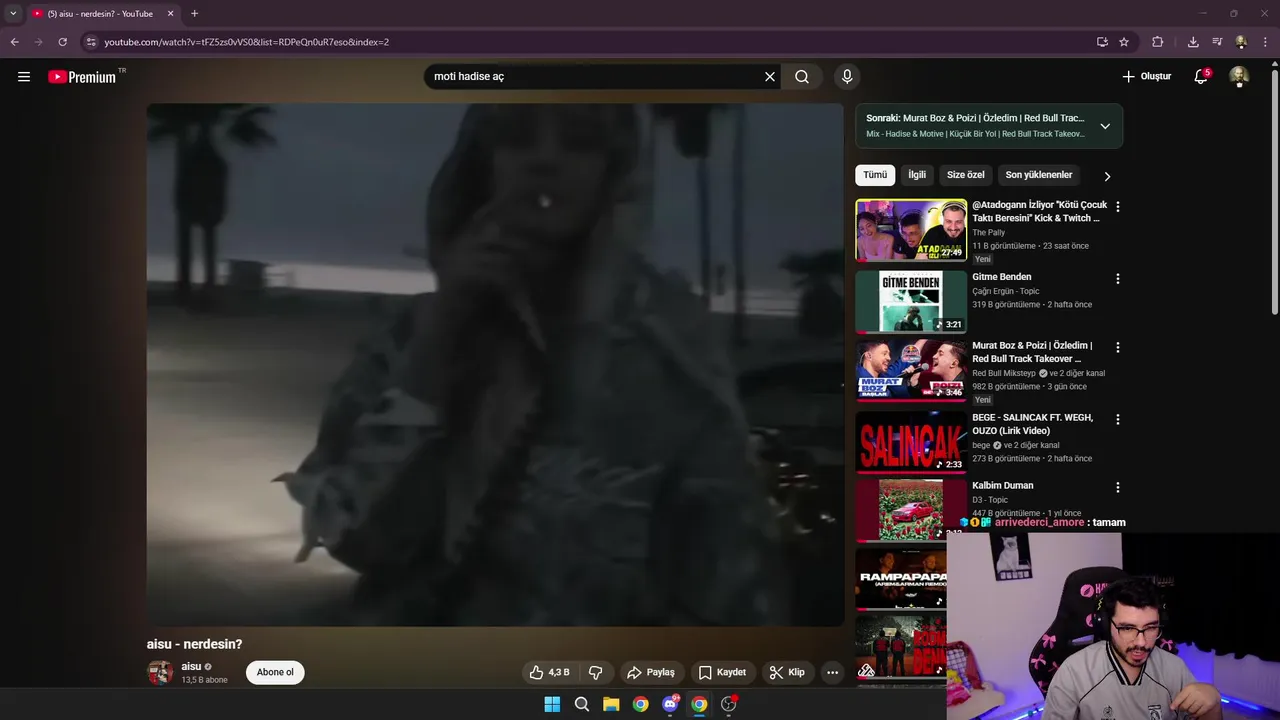Viewport: 1280px width, 720px height.
Task: Like the video with 4,3 B likes
Action: [549, 672]
